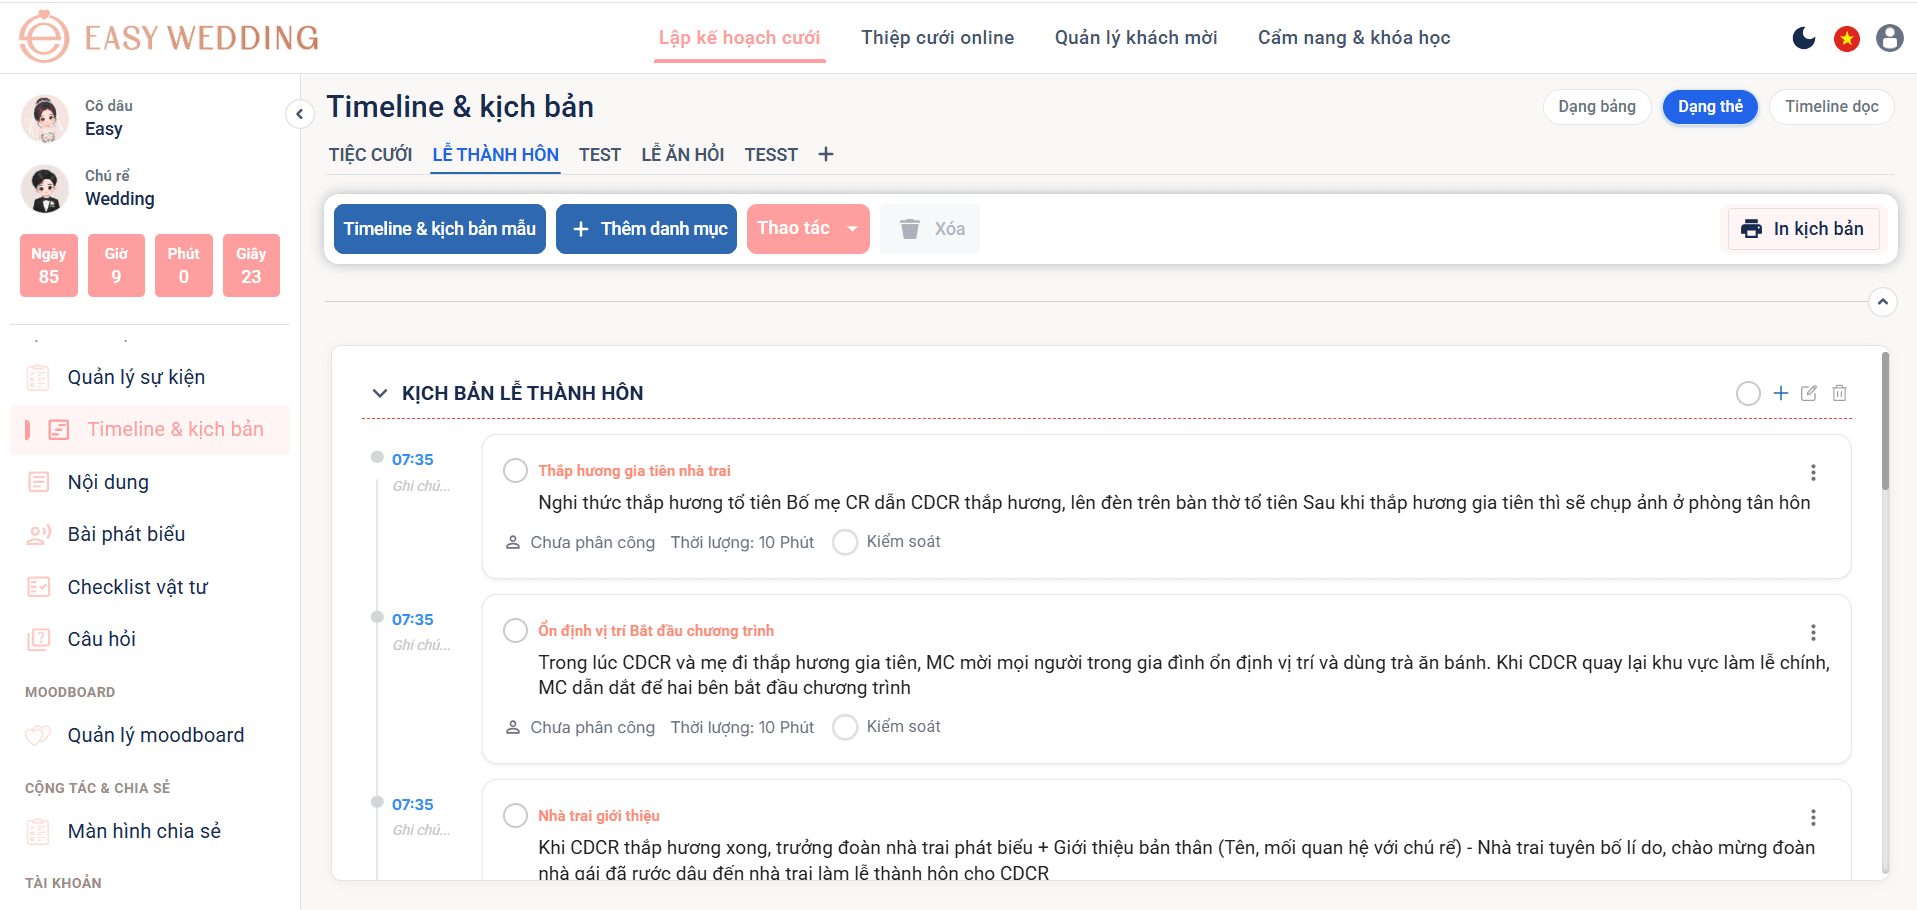Switch to Lễ ăn hỏi tab
1917x910 pixels.
pyautogui.click(x=682, y=154)
